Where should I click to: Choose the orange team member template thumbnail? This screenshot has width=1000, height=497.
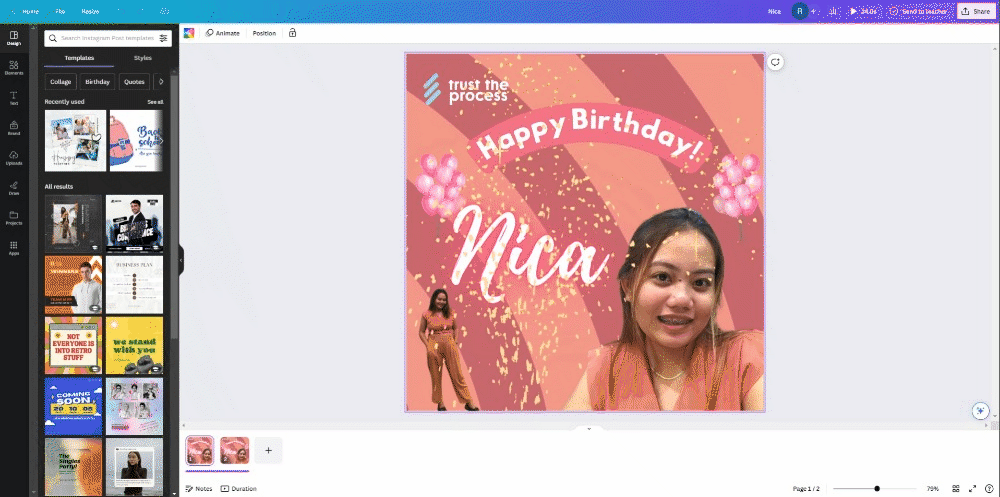click(x=73, y=285)
